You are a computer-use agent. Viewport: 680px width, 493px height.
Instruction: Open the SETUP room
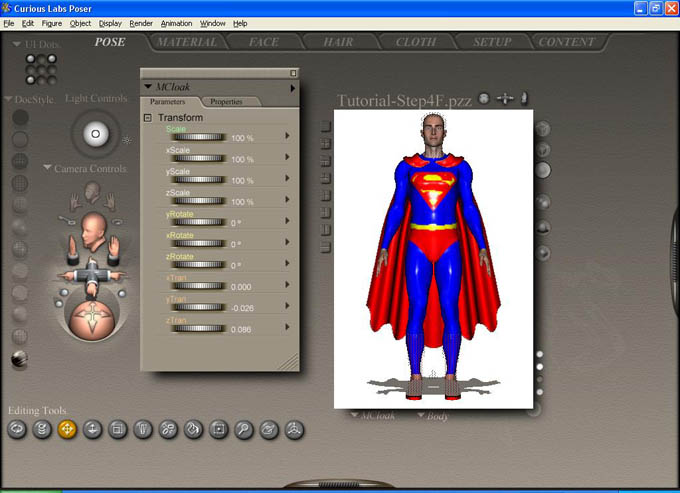pos(492,42)
